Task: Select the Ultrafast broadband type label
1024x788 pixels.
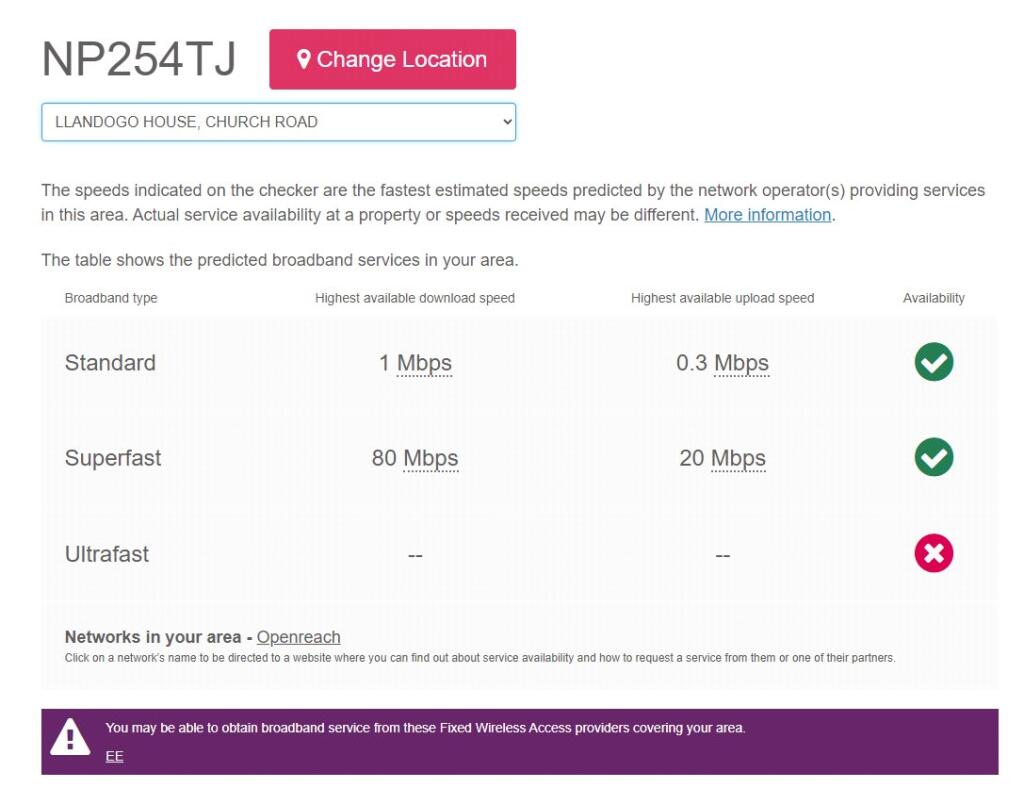Action: click(107, 554)
